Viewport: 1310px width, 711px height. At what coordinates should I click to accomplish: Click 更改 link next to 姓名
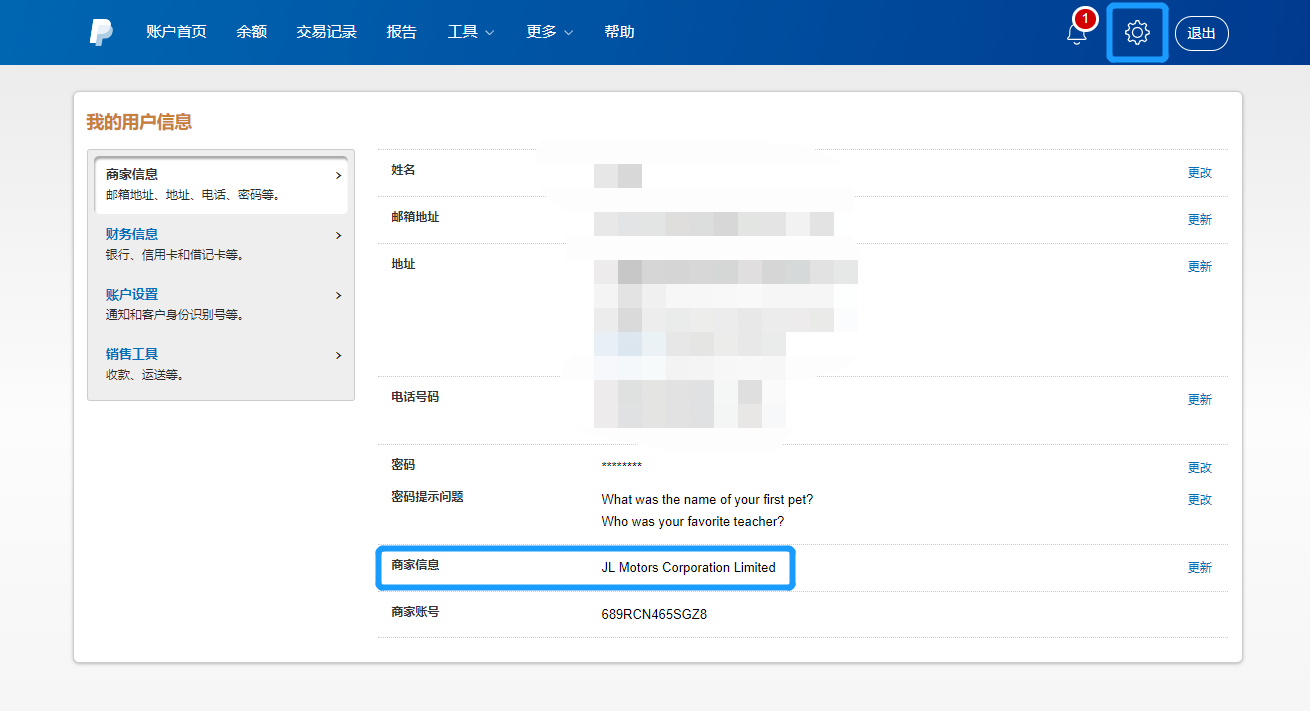pyautogui.click(x=1199, y=173)
